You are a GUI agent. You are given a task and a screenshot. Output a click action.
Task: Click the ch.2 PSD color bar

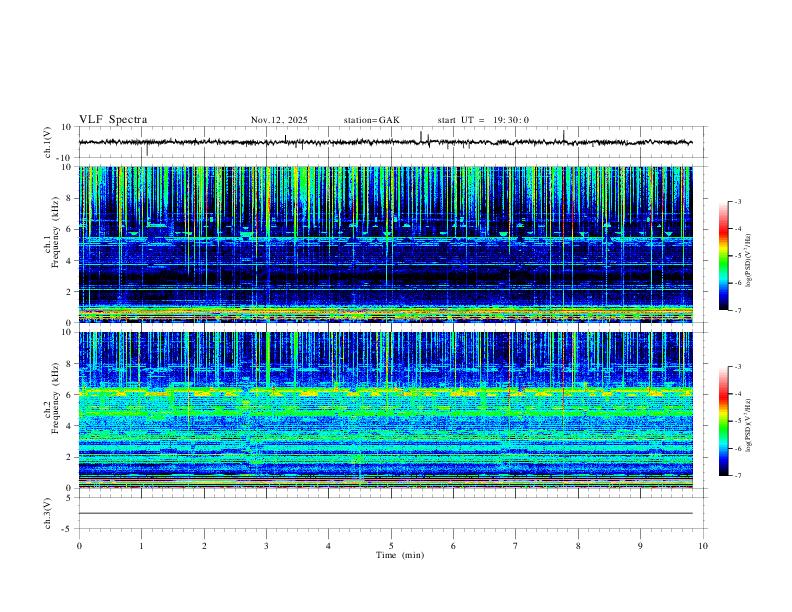point(724,421)
